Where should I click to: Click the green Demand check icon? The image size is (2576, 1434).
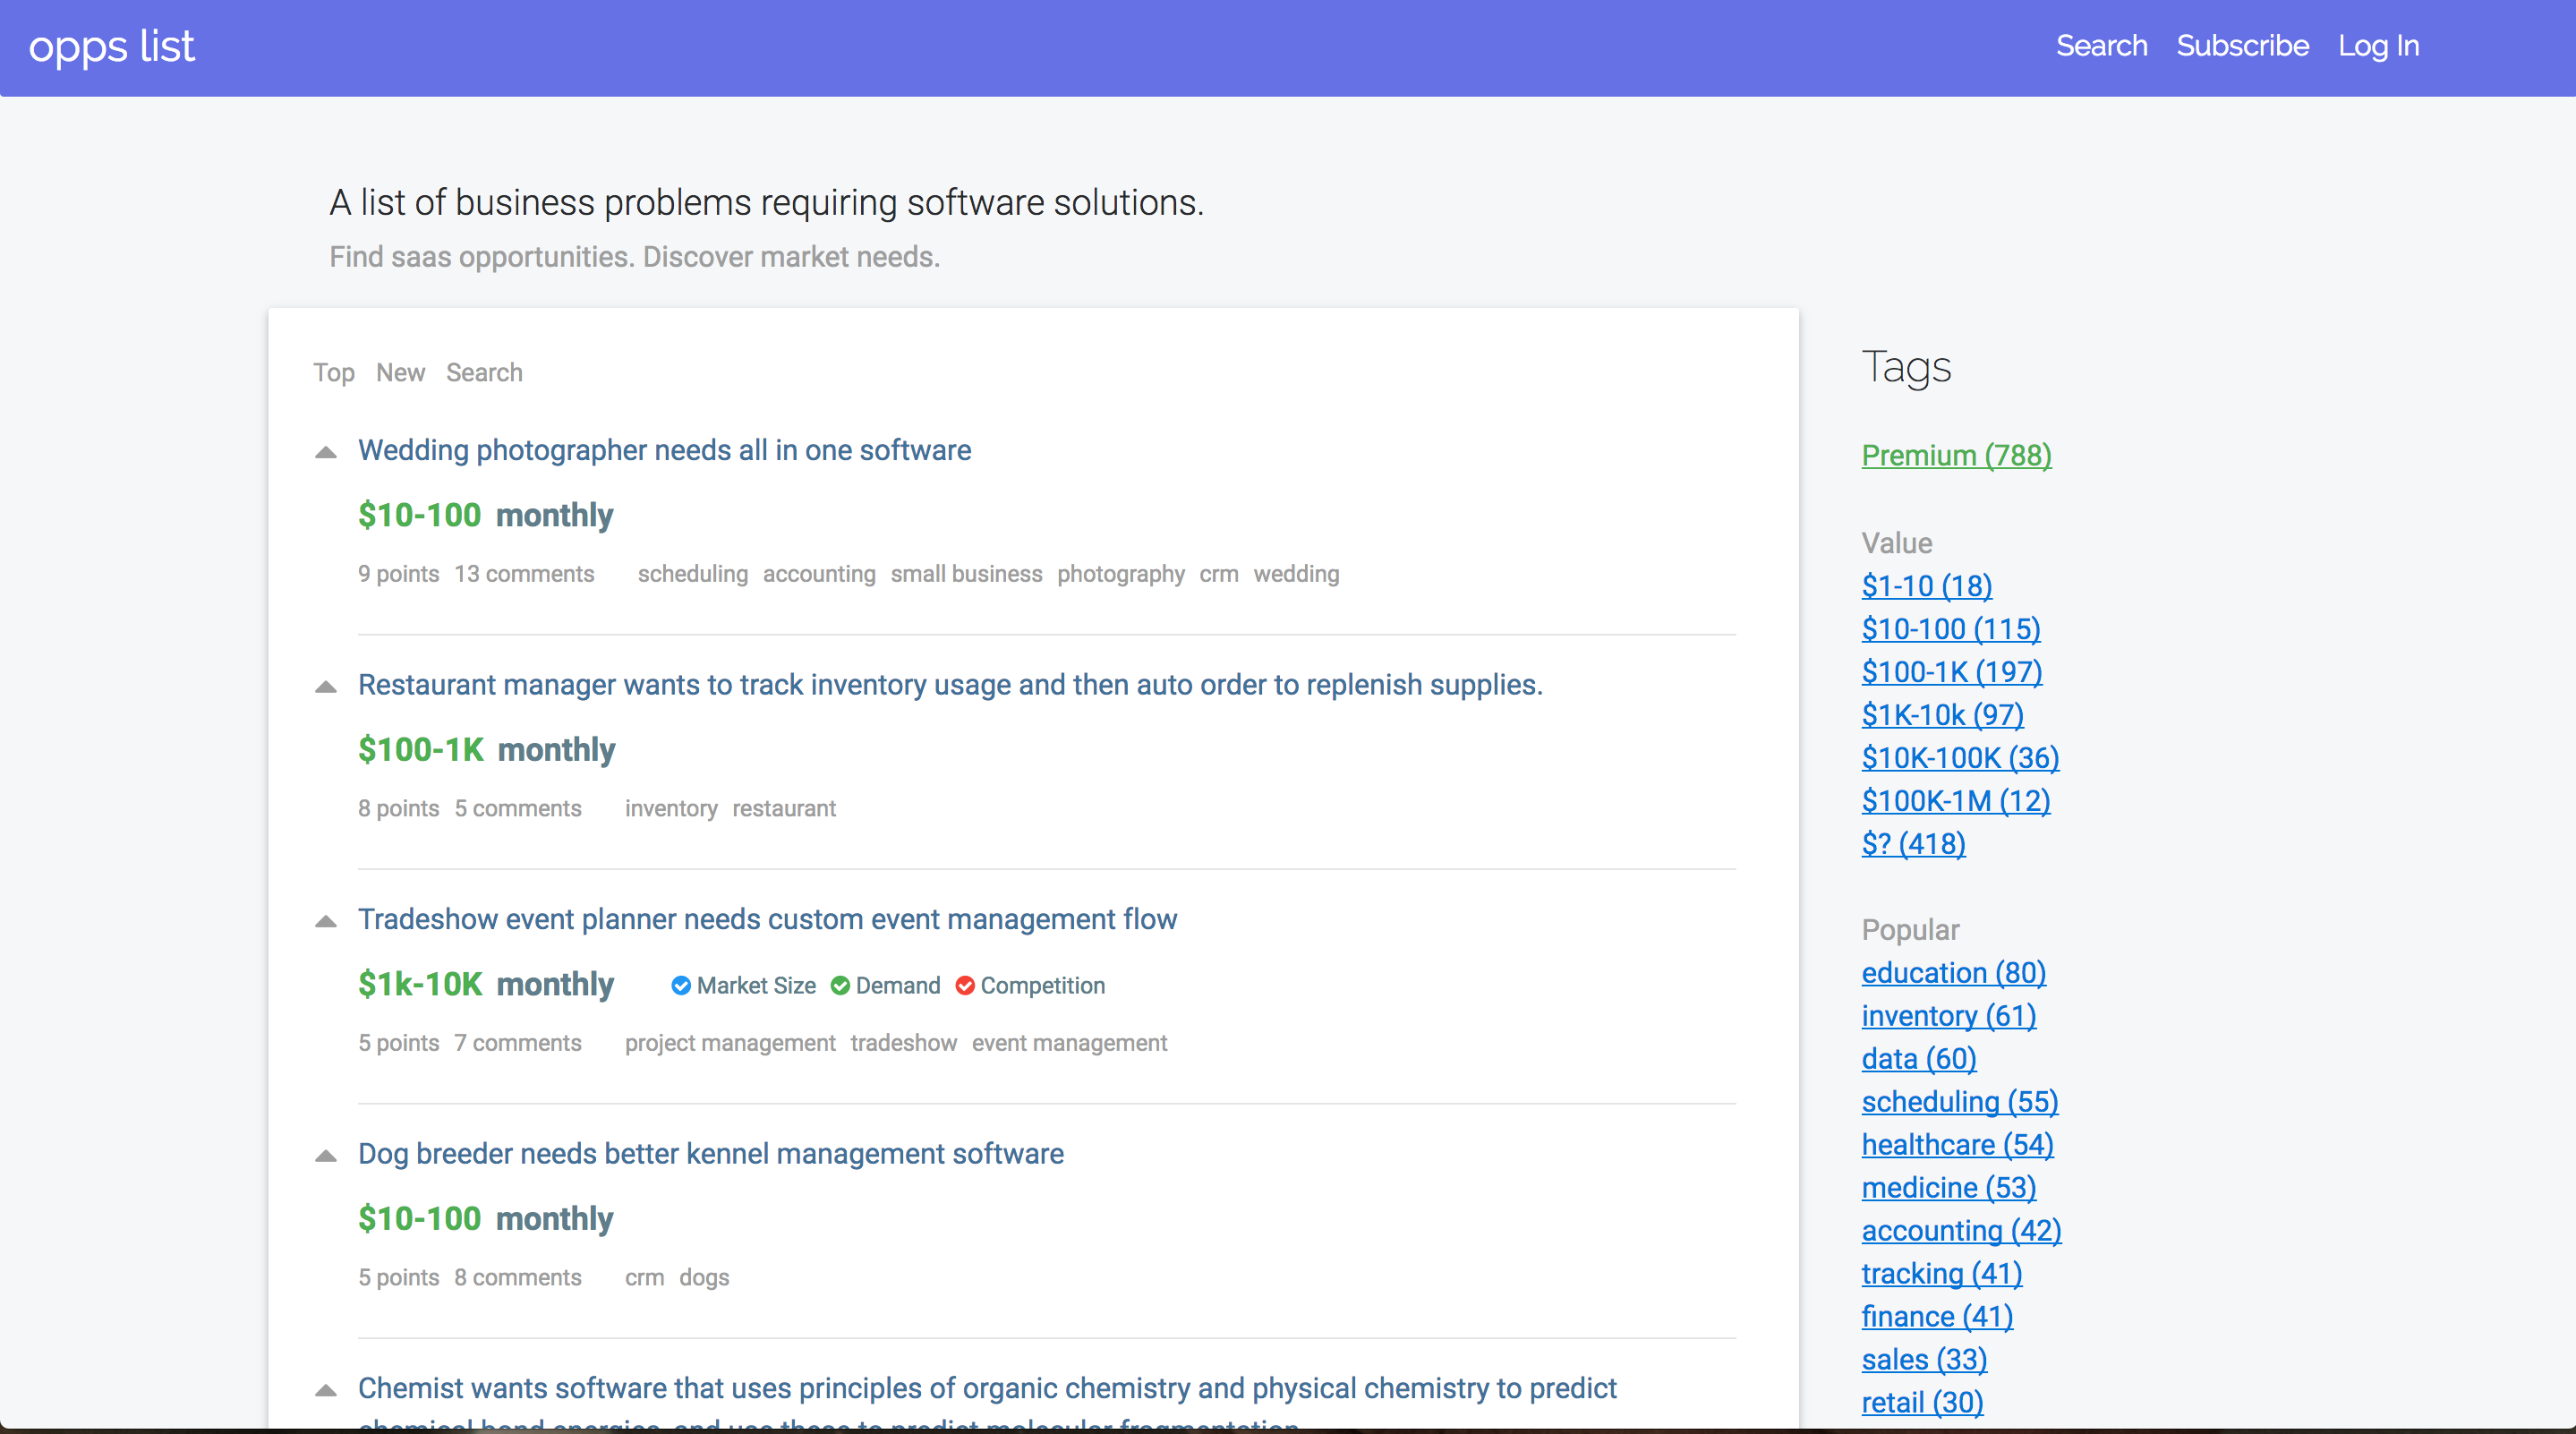point(840,986)
